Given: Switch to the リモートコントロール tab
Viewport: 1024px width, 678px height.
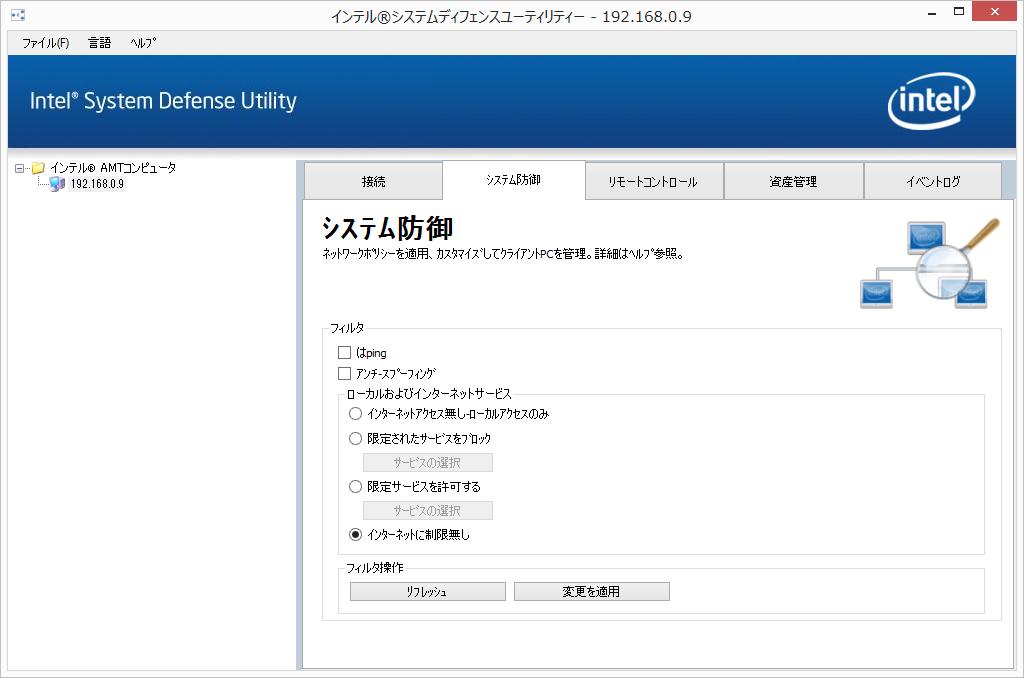Looking at the screenshot, I should point(654,182).
